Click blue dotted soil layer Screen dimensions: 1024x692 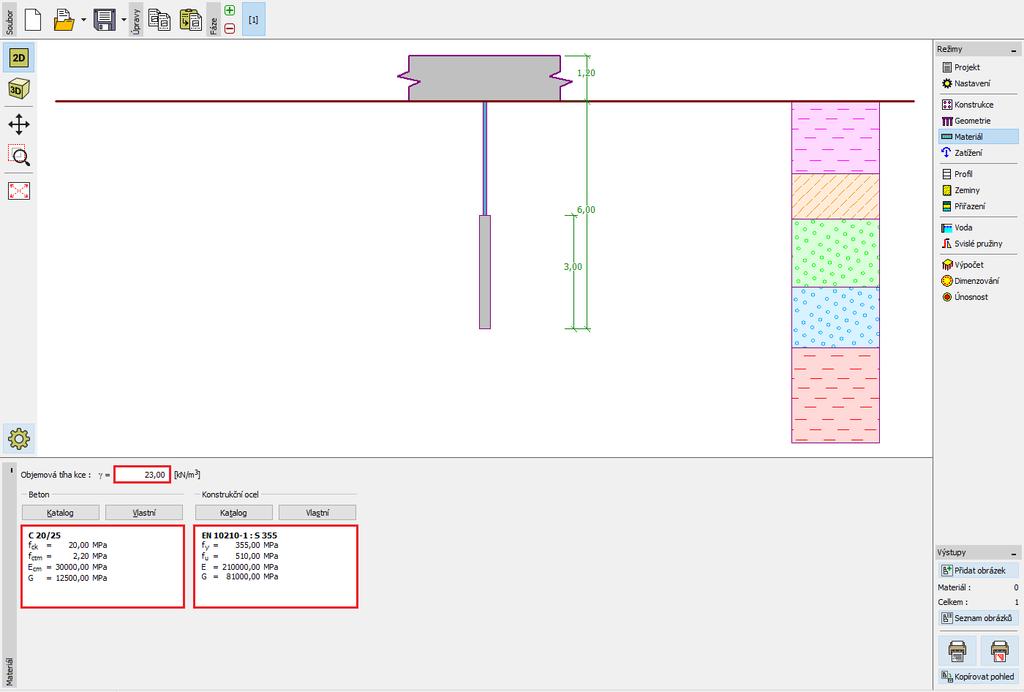[835, 317]
